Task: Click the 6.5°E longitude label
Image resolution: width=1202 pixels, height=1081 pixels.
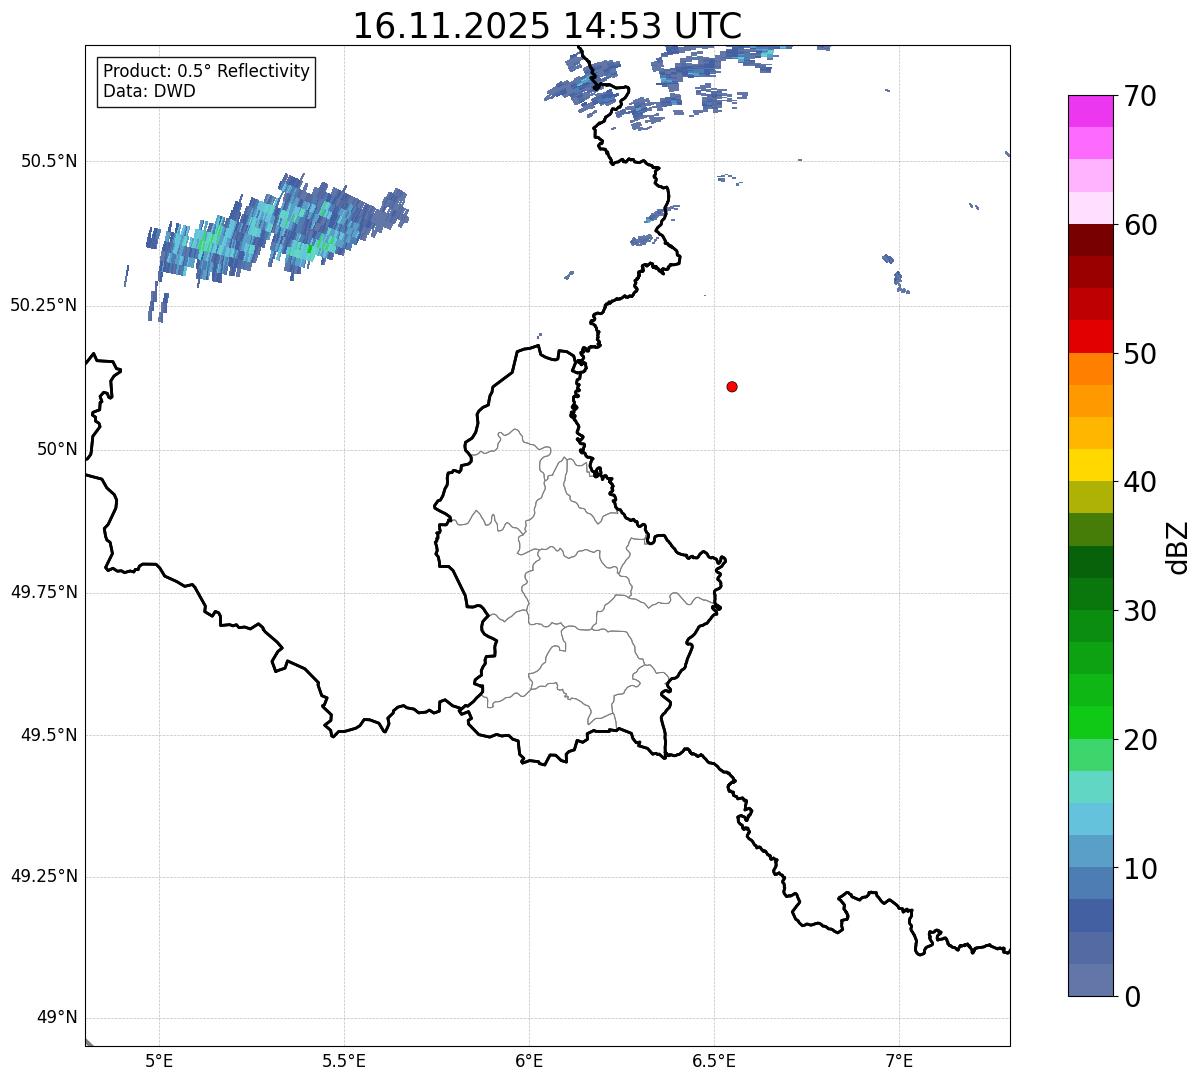Action: [x=714, y=1060]
